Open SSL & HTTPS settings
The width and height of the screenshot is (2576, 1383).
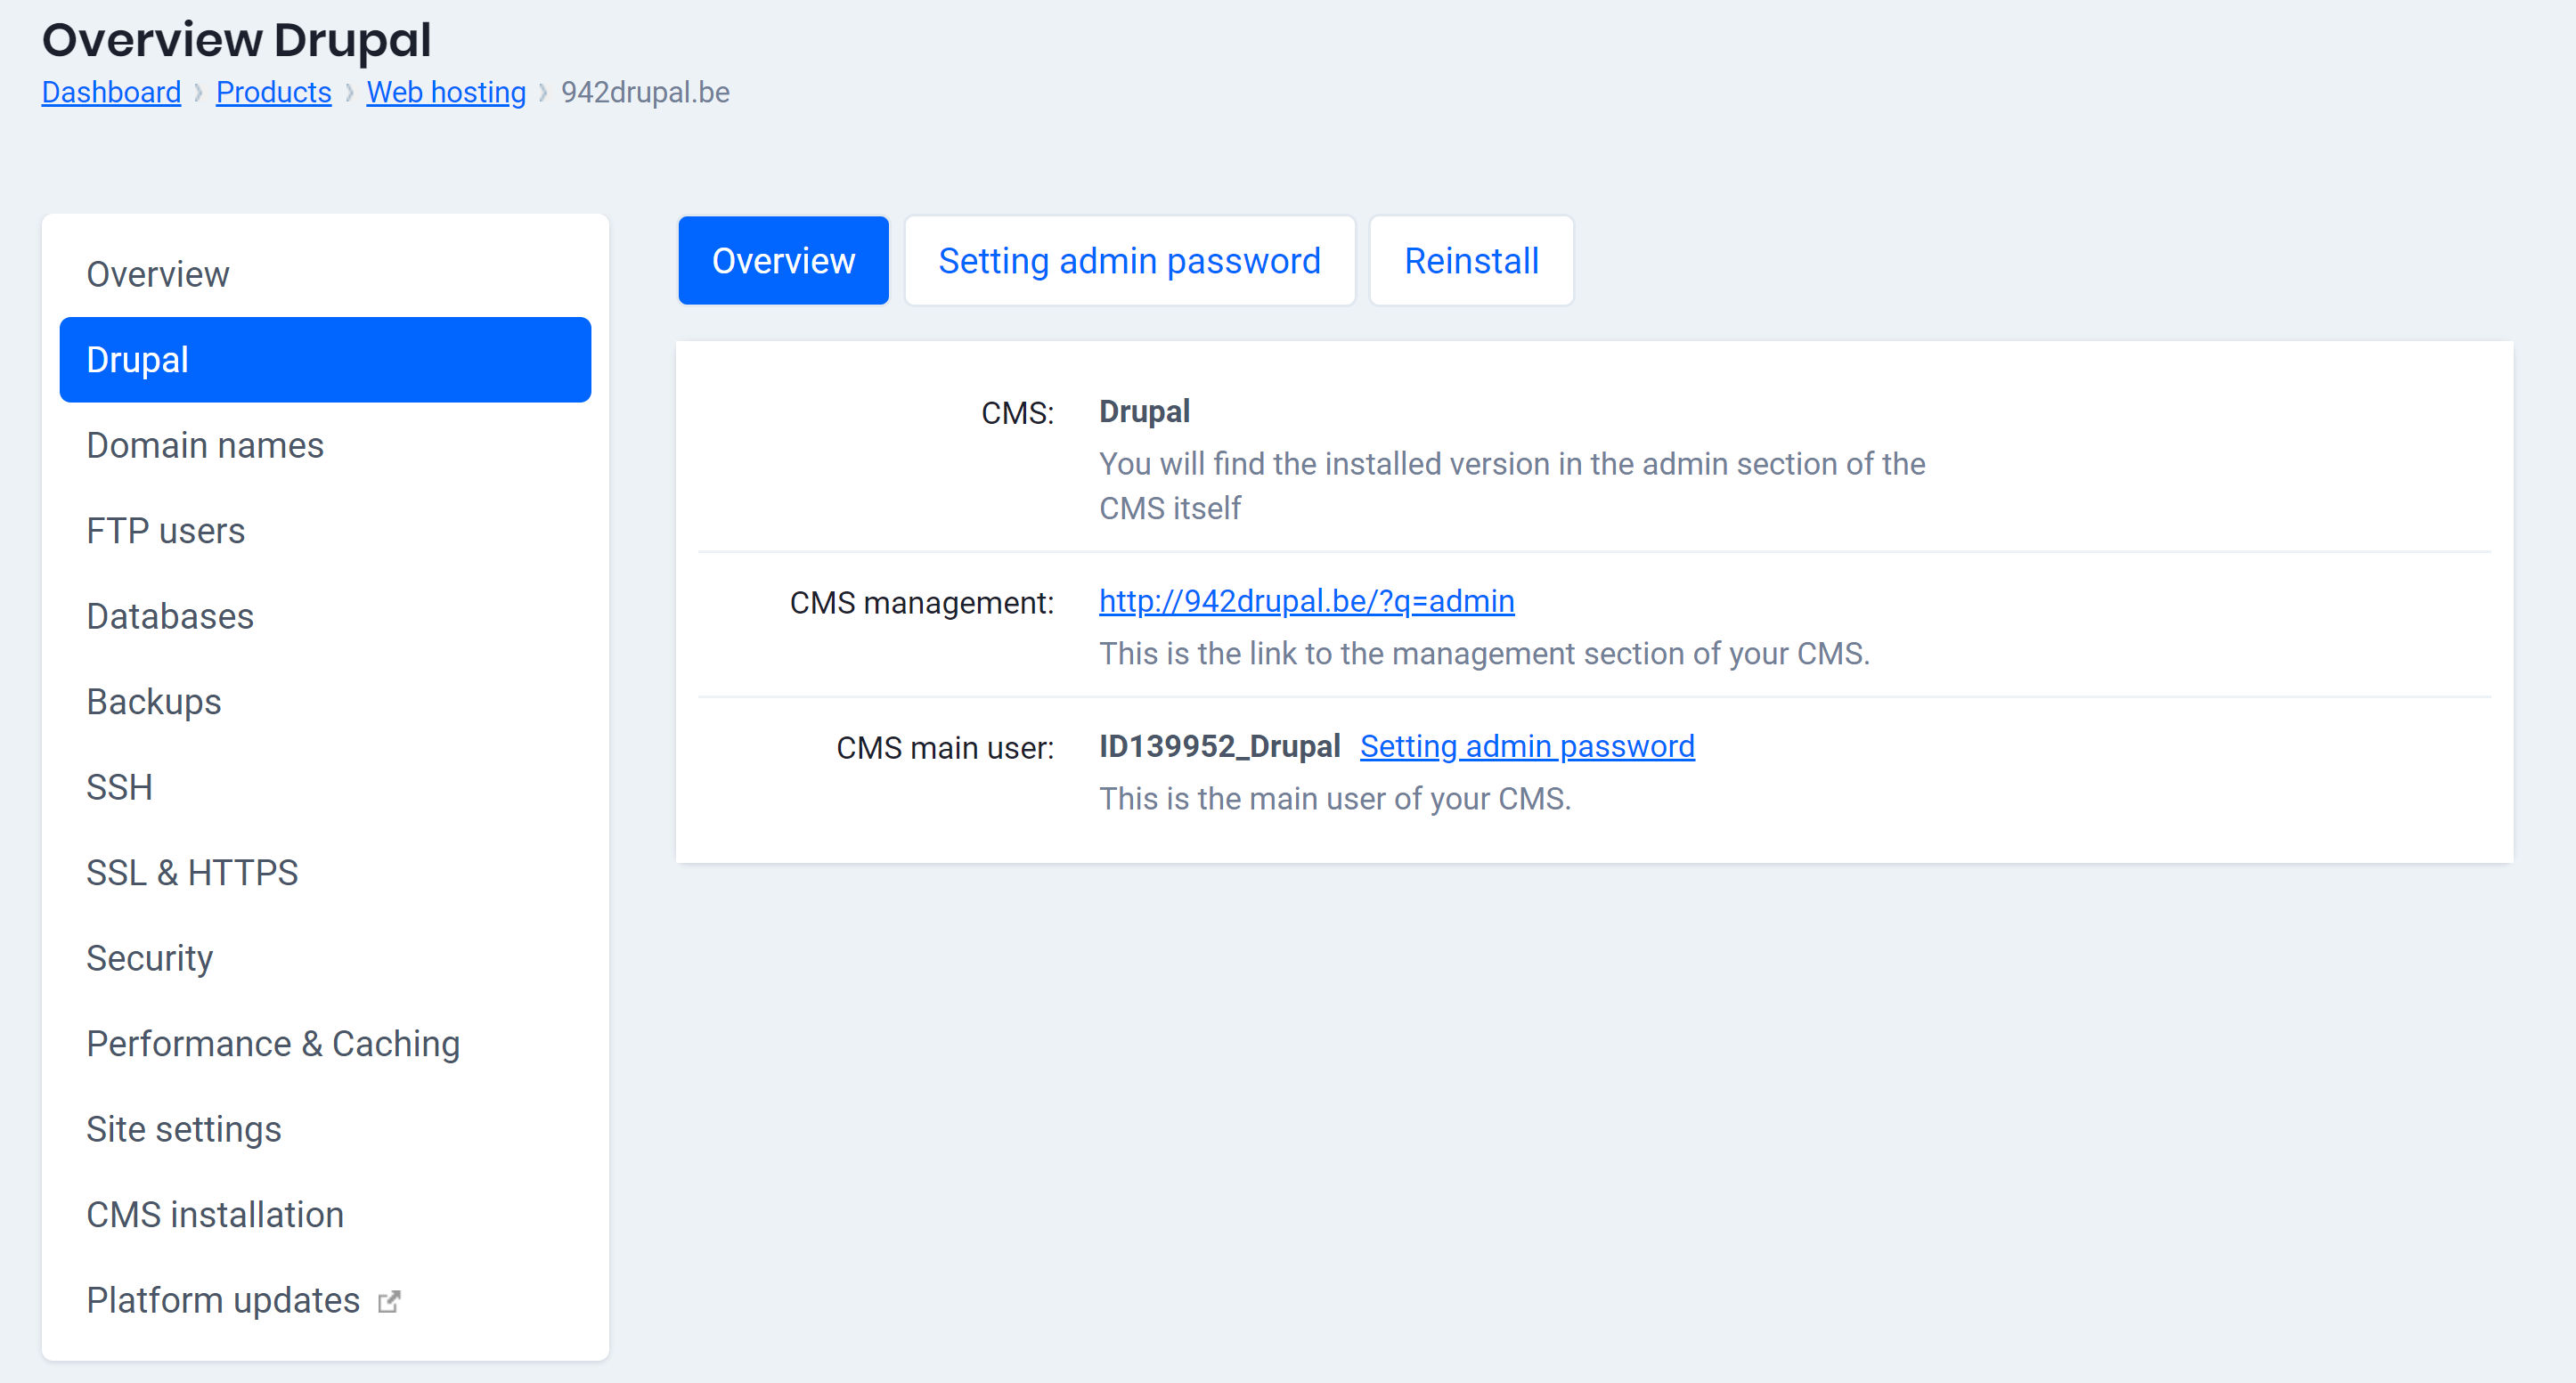pos(192,872)
